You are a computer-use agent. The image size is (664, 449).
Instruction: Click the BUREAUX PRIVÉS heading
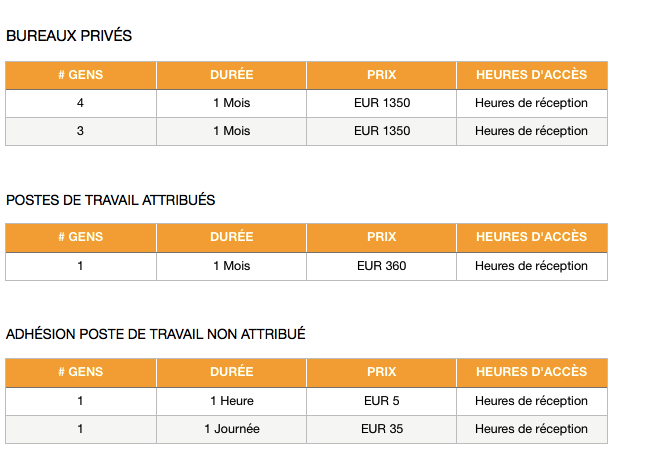[69, 36]
